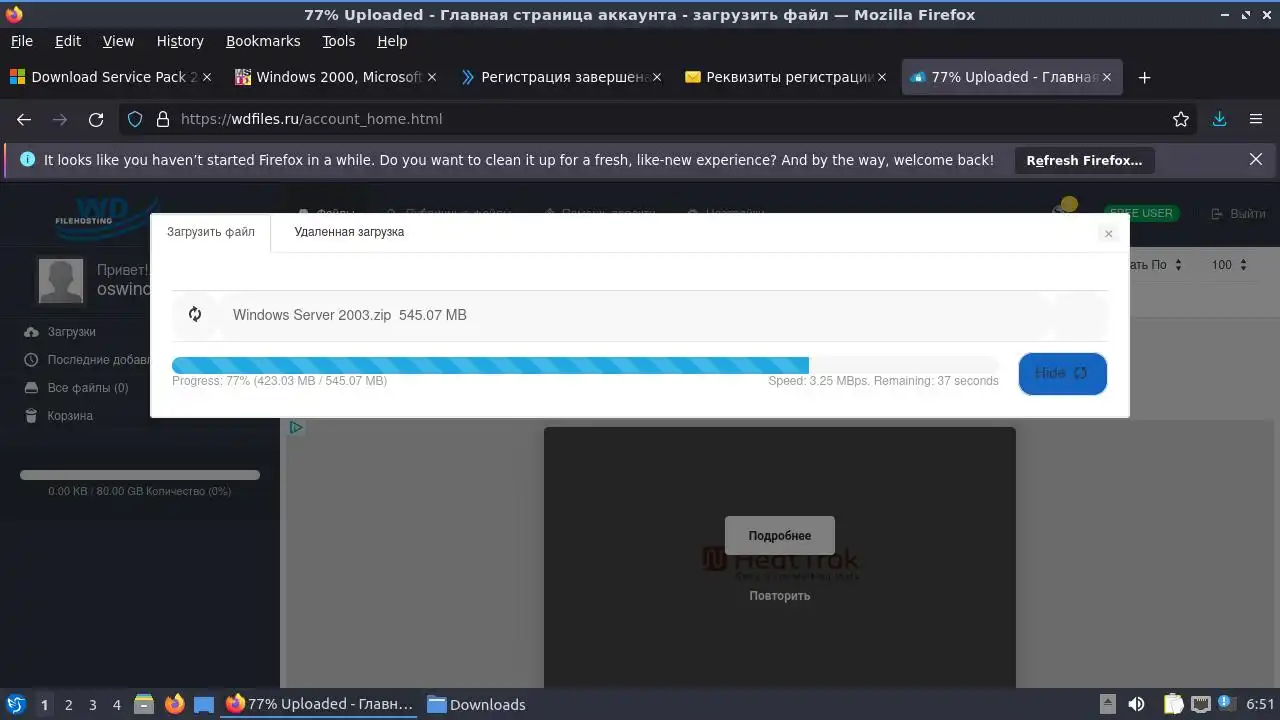Select the Загрузить файл tab
Viewport: 1280px width, 720px height.
[211, 232]
